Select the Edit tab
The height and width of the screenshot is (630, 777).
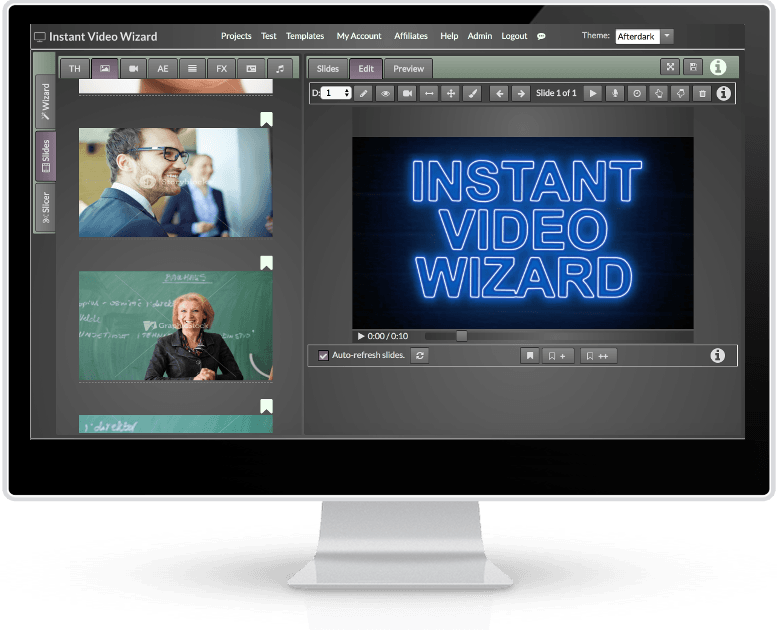pos(366,68)
